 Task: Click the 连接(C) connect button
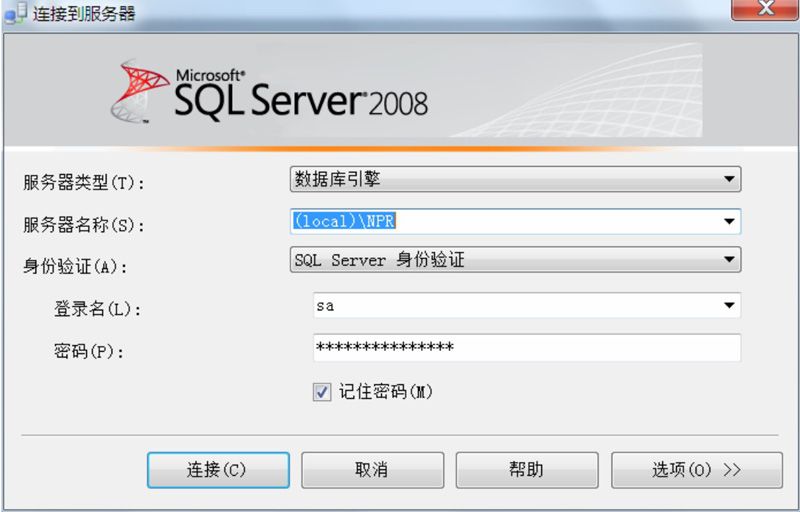pos(218,470)
